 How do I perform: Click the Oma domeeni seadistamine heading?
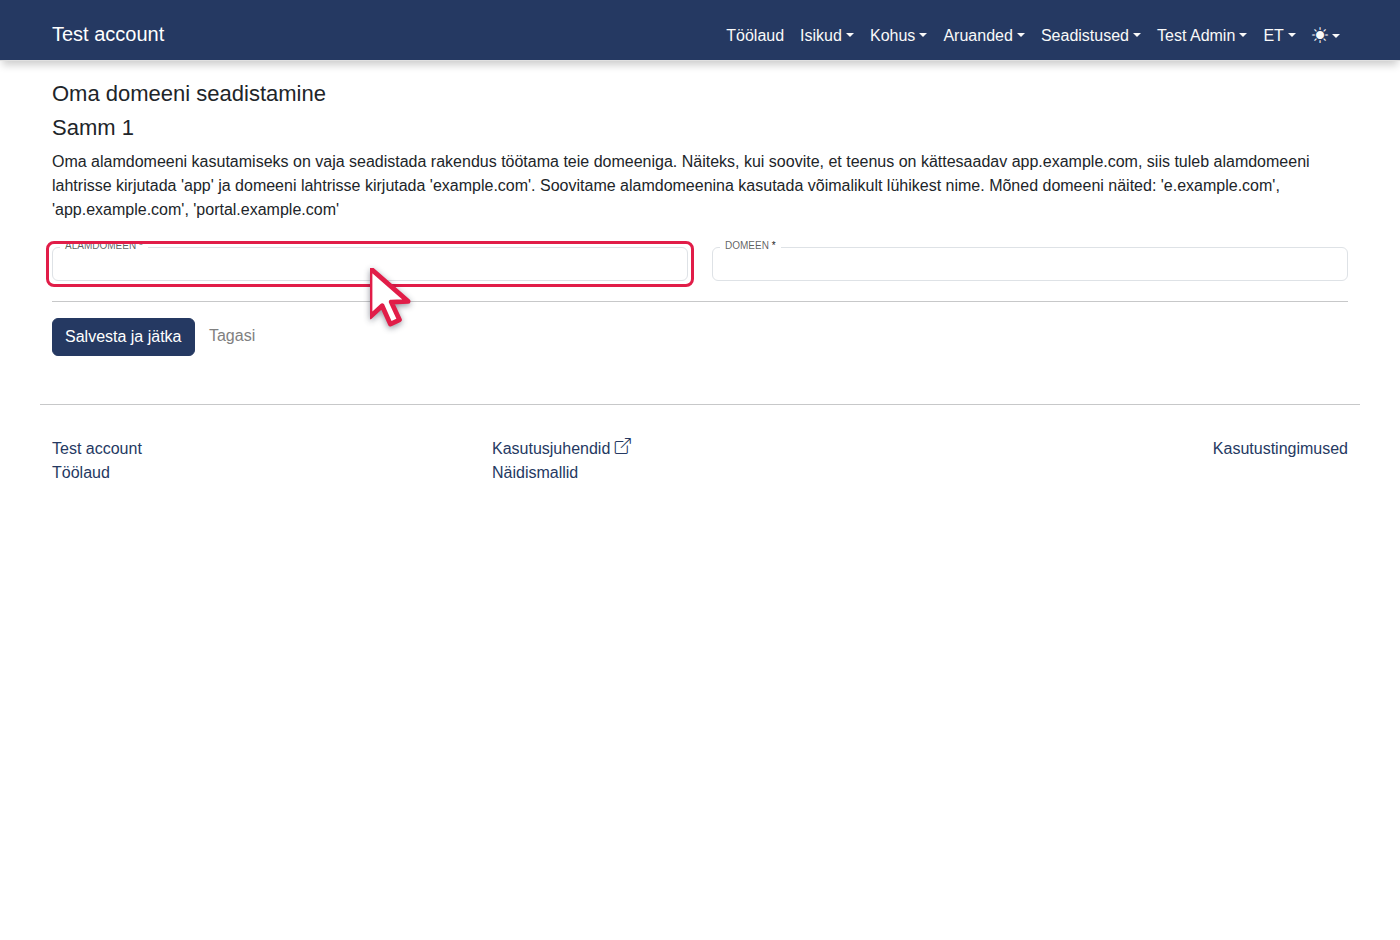tap(189, 94)
